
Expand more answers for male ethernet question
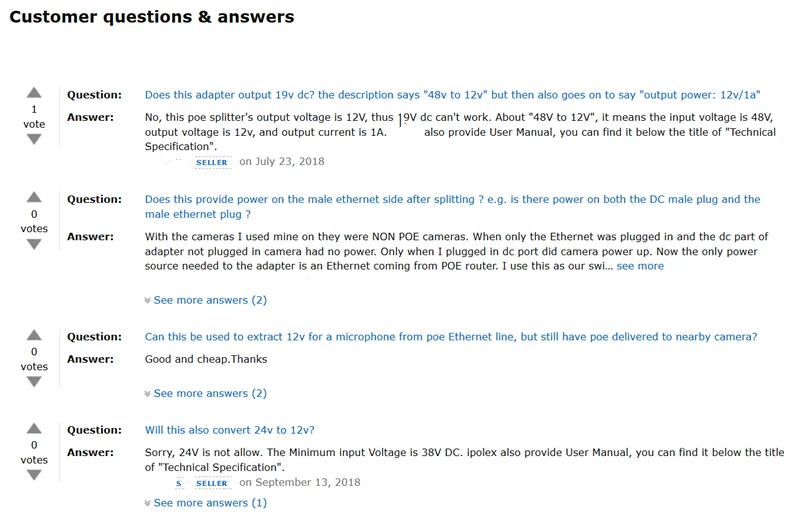(206, 300)
